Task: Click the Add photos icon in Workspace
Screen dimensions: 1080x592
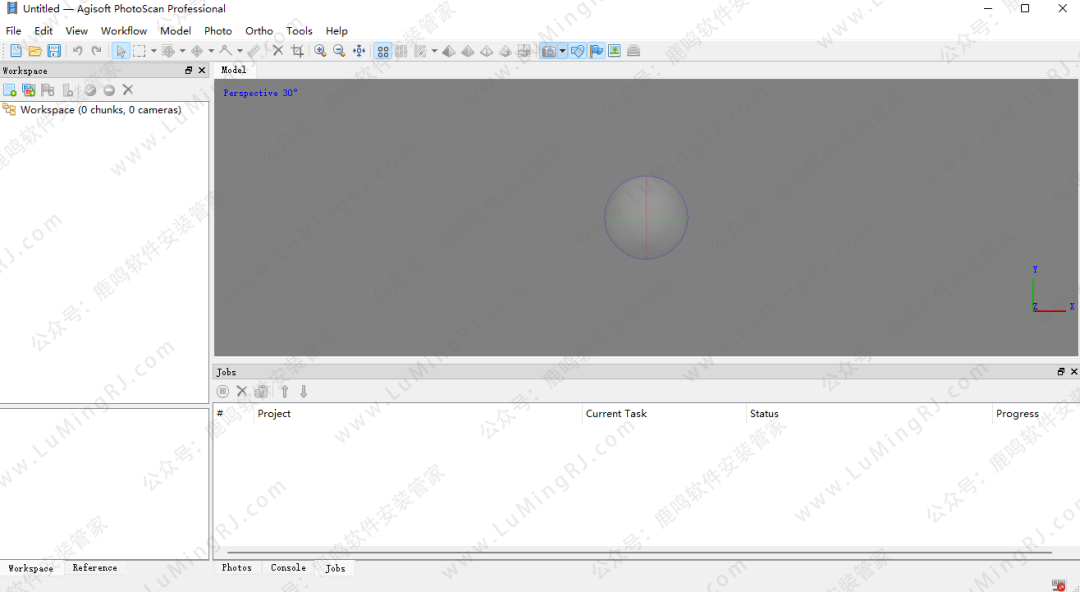Action: click(29, 90)
